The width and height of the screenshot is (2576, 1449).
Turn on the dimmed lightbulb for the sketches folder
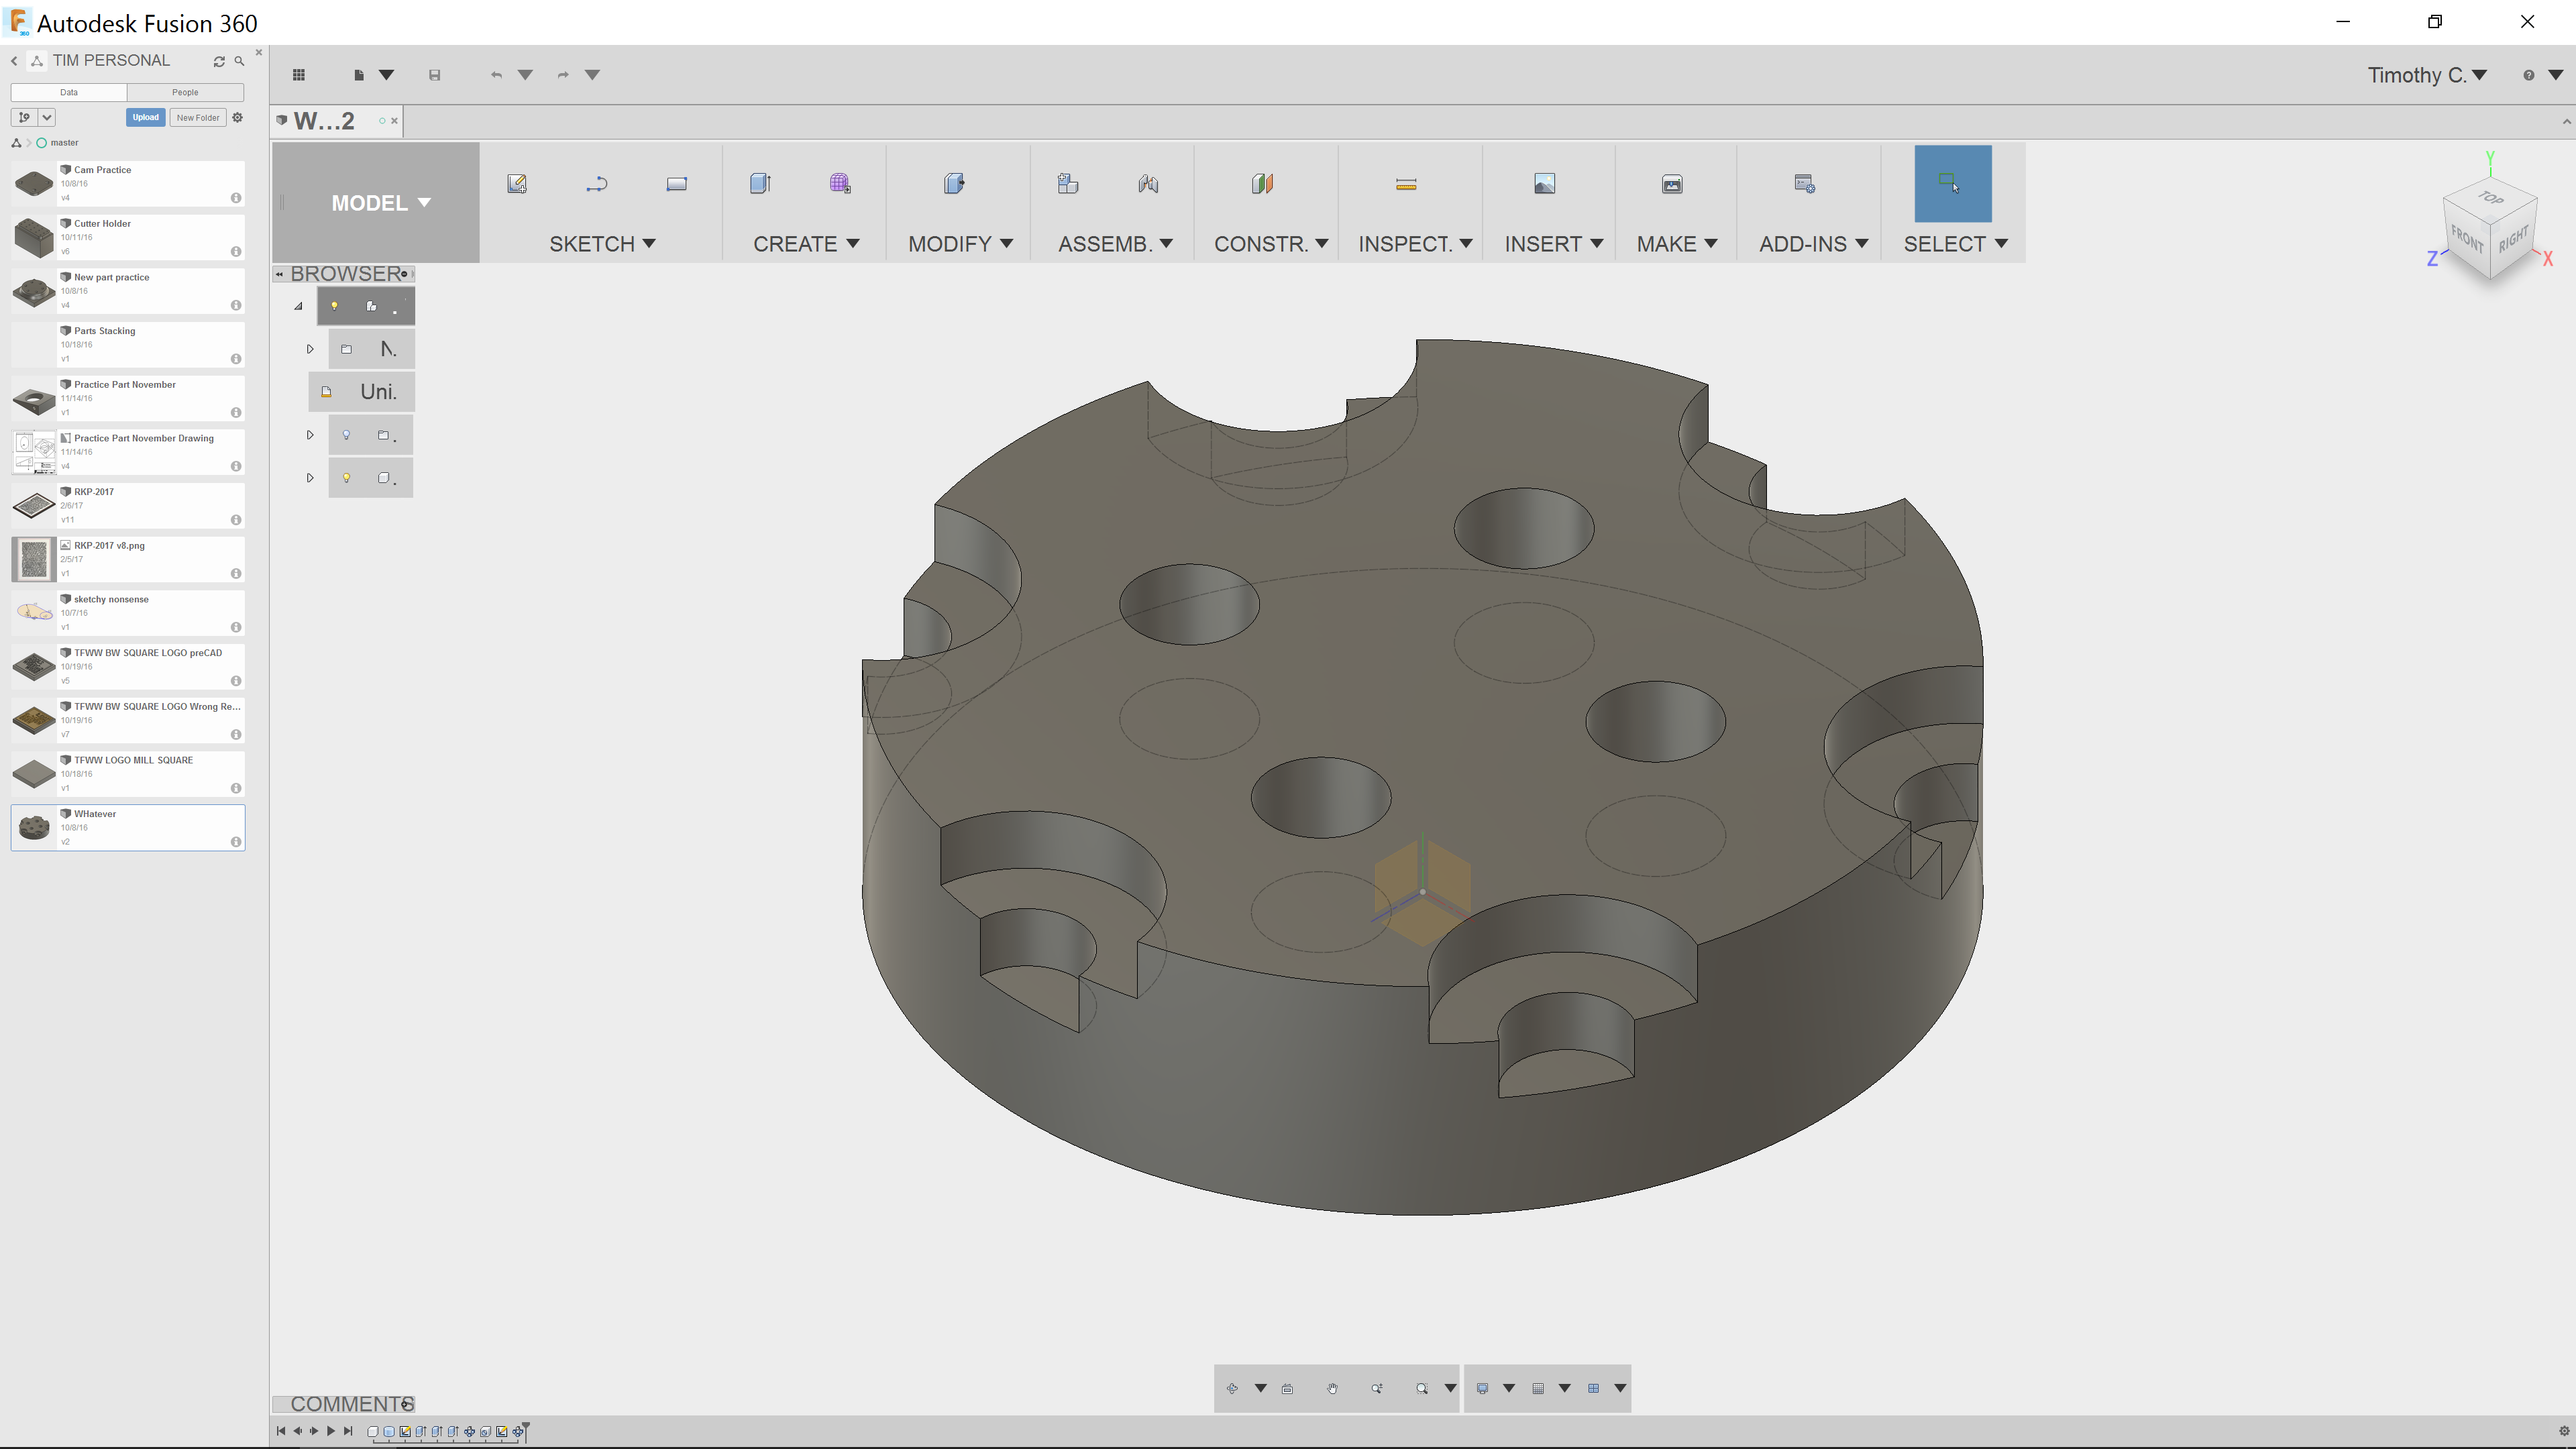(x=347, y=435)
